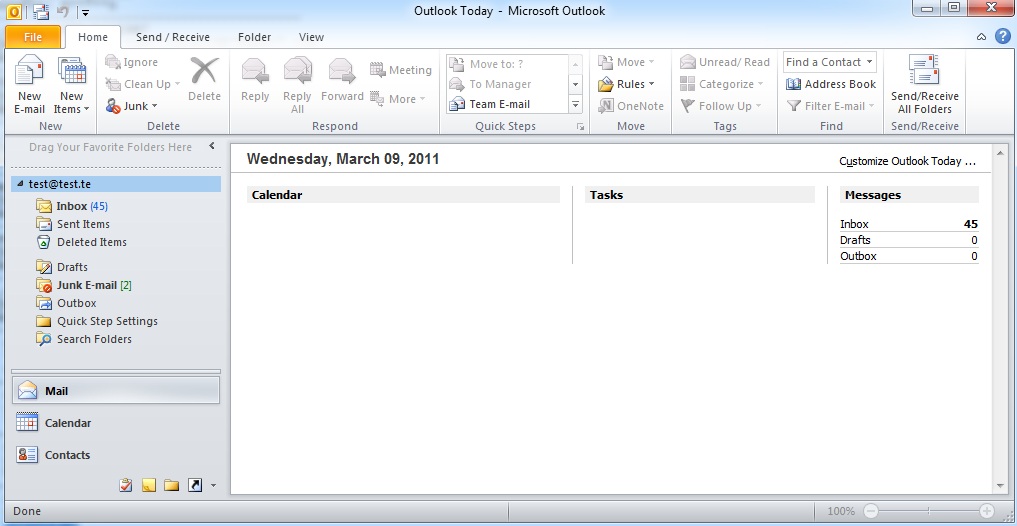The height and width of the screenshot is (526, 1017).
Task: Click the Reply button
Action: tap(255, 78)
